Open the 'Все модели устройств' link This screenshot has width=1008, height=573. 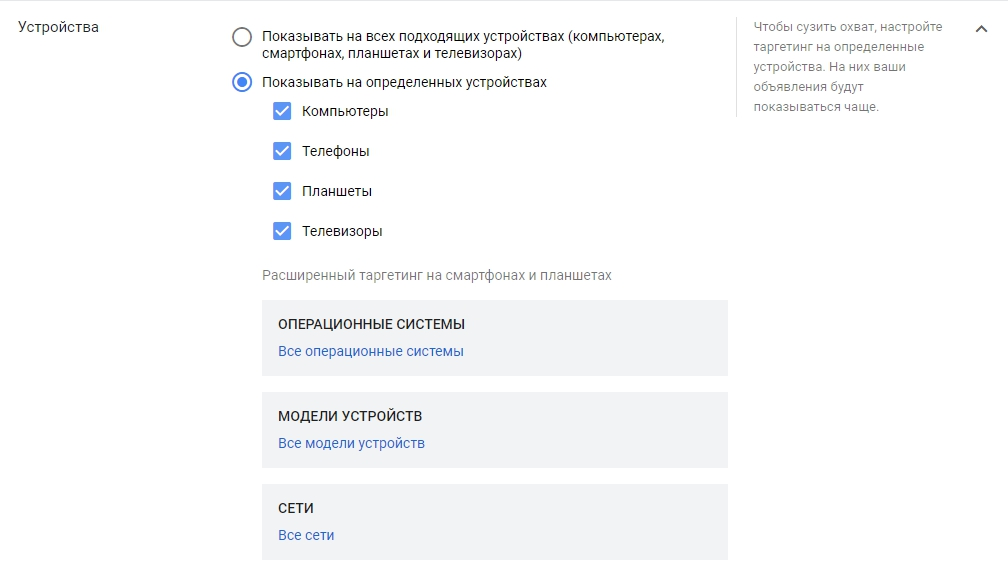coord(351,443)
